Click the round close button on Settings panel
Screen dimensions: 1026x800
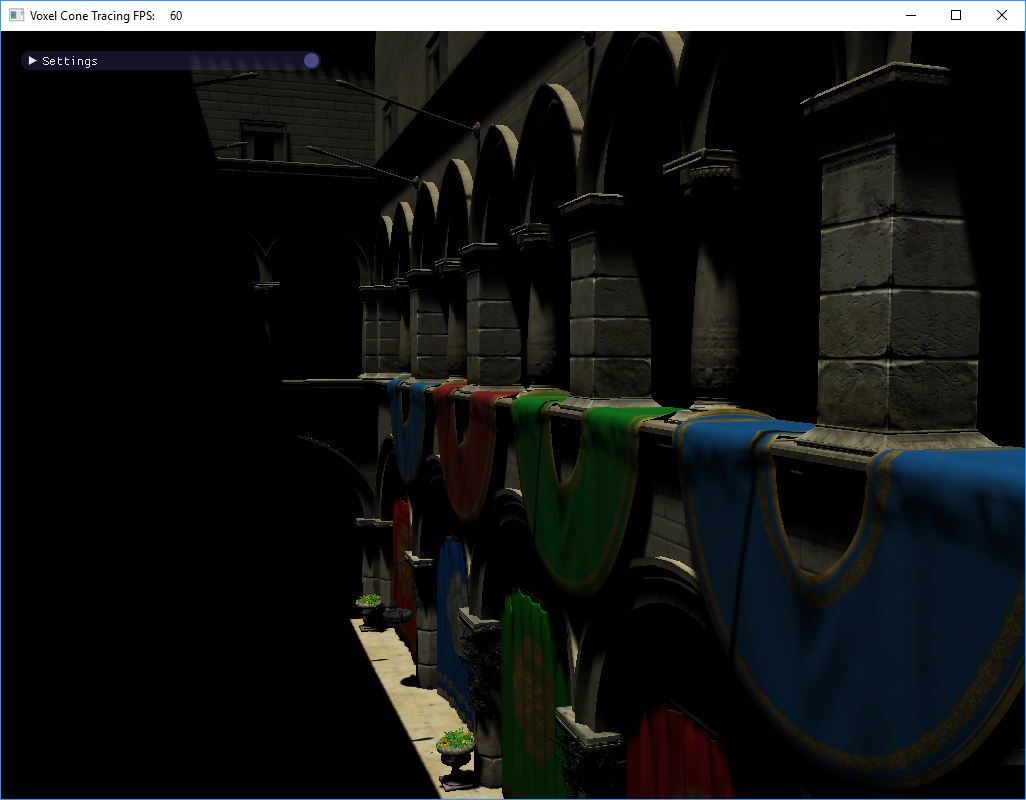coord(311,61)
